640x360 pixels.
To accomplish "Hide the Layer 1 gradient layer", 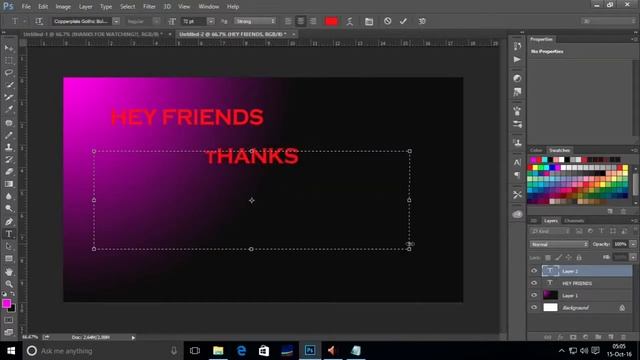I will [x=534, y=295].
